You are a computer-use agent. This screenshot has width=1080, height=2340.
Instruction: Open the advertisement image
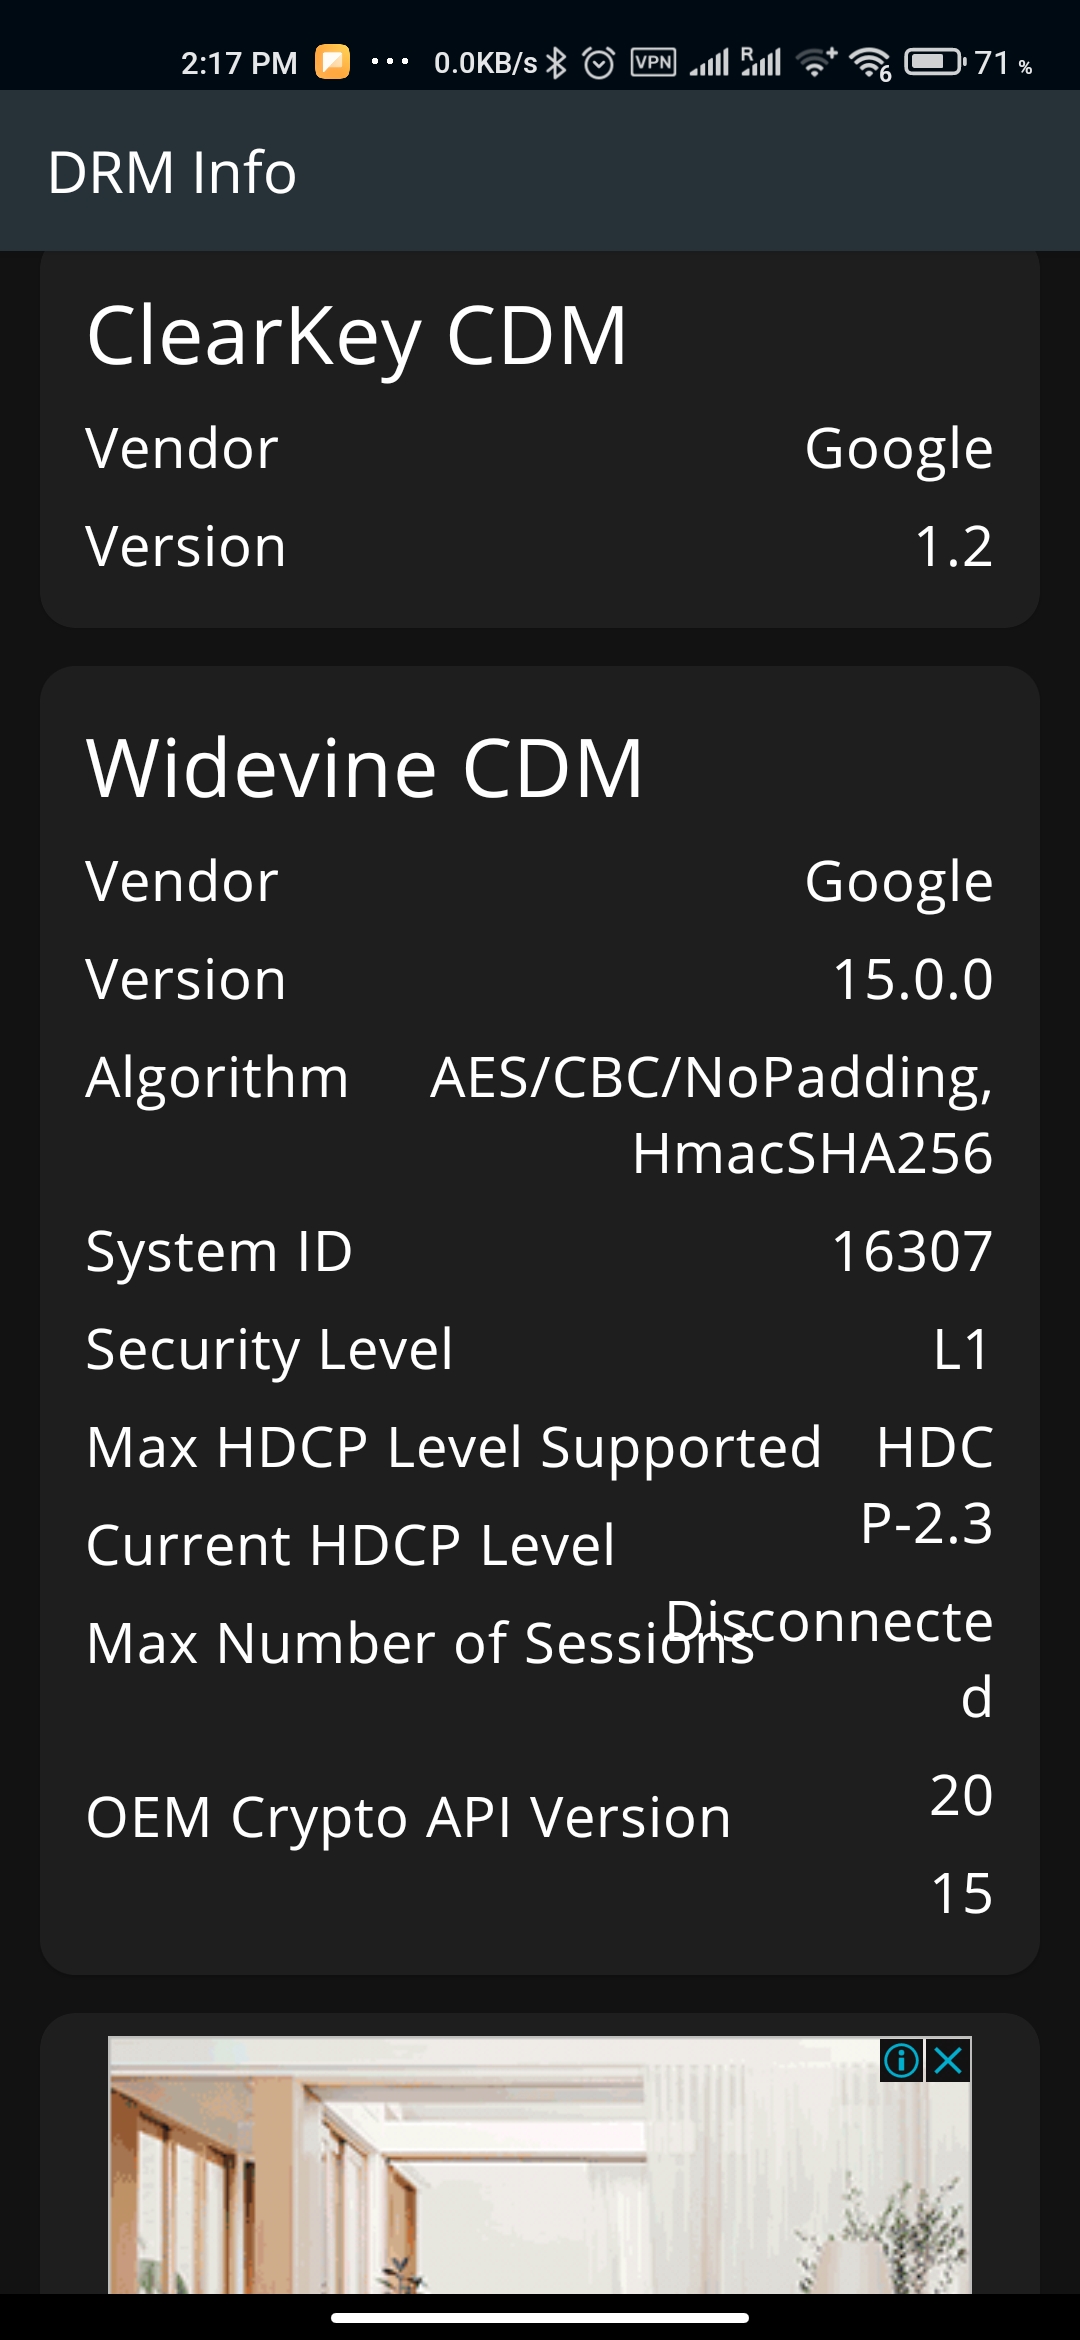coord(540,2165)
